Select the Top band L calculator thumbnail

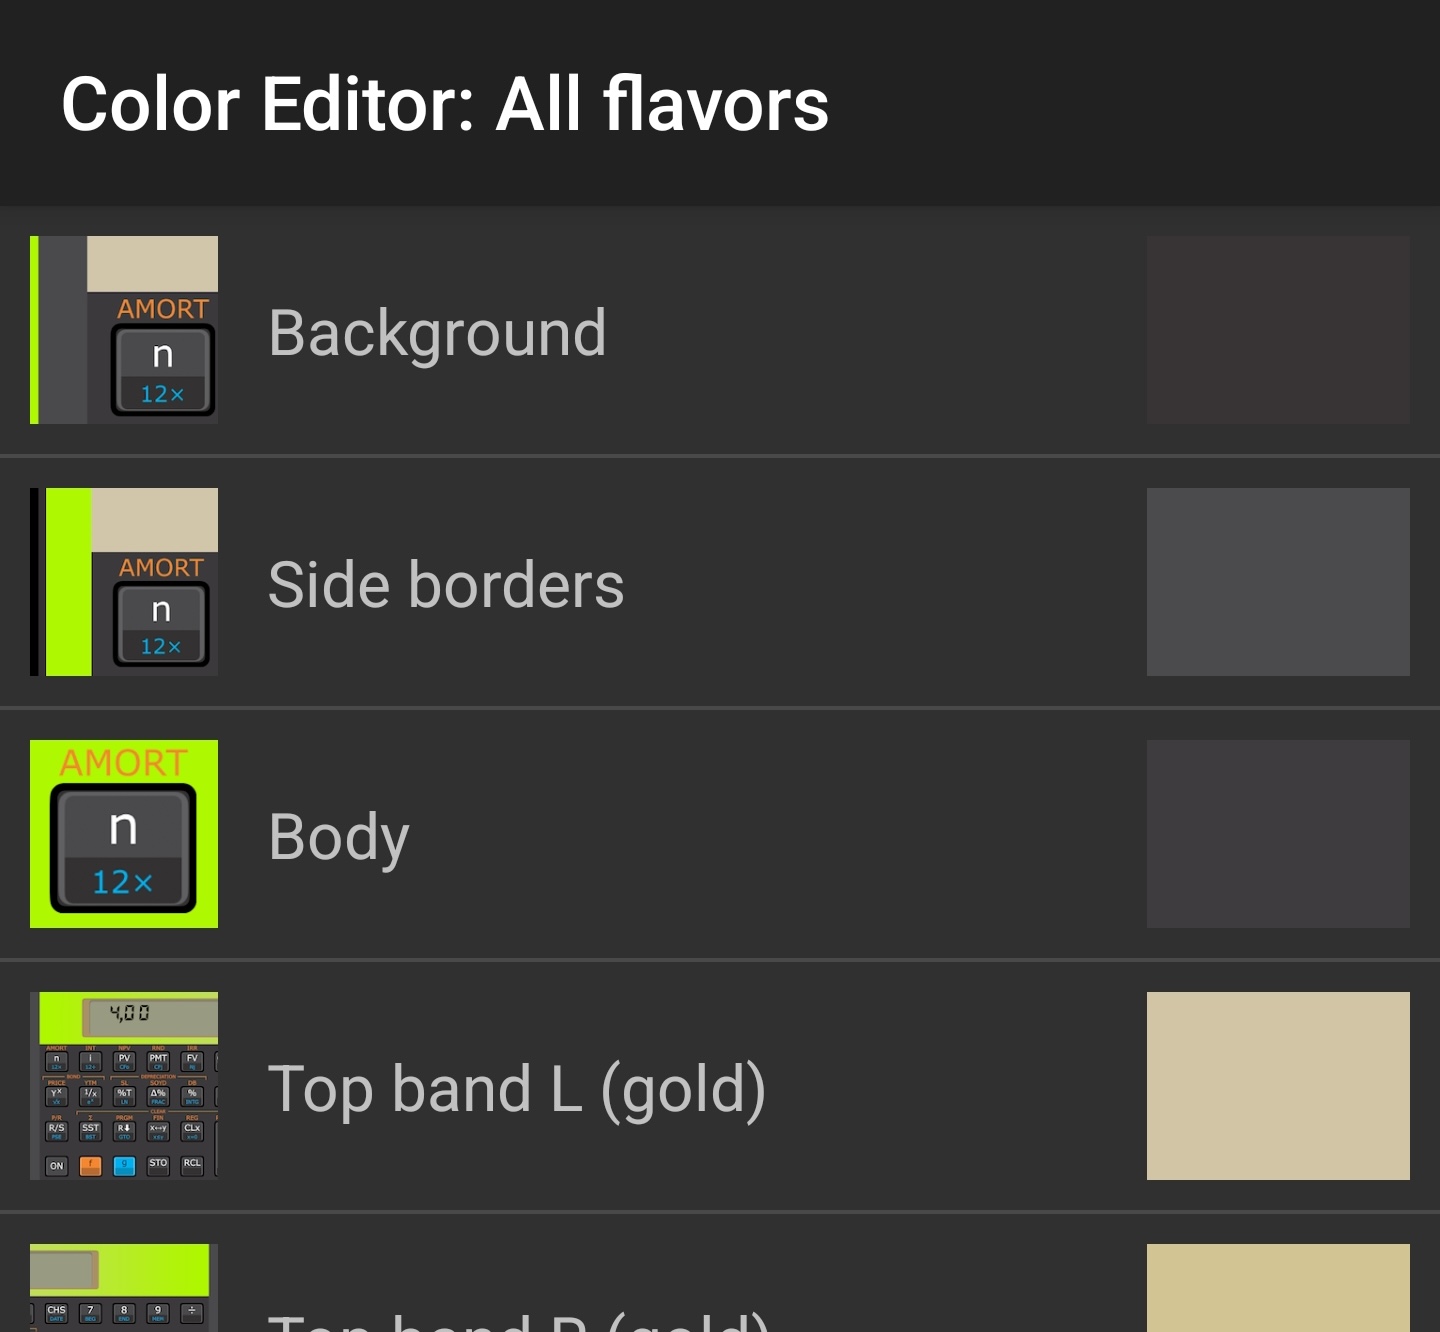click(124, 1086)
